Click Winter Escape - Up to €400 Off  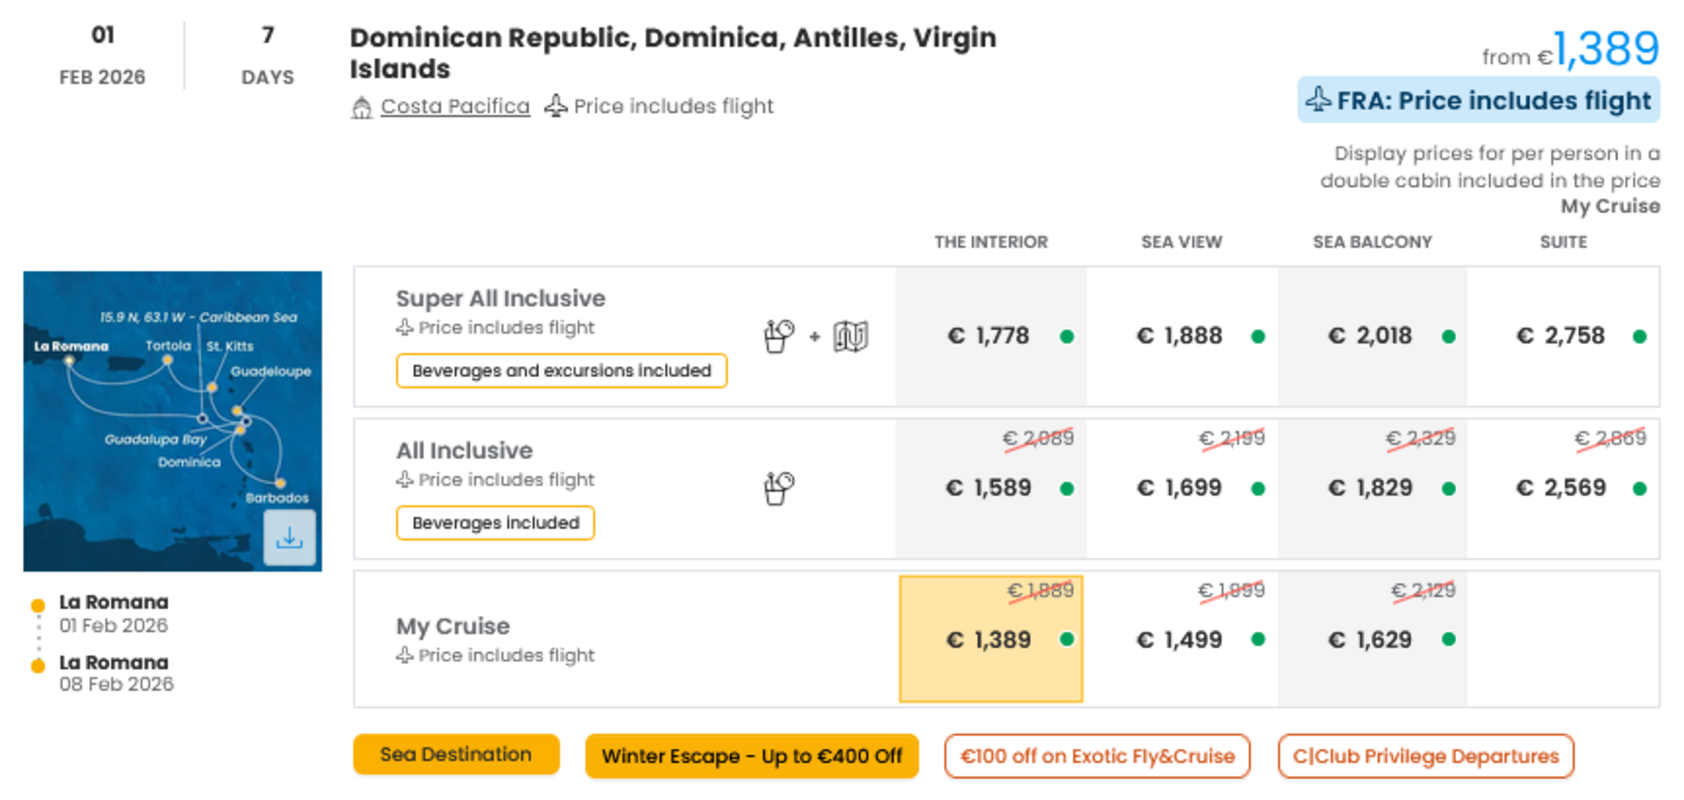752,756
